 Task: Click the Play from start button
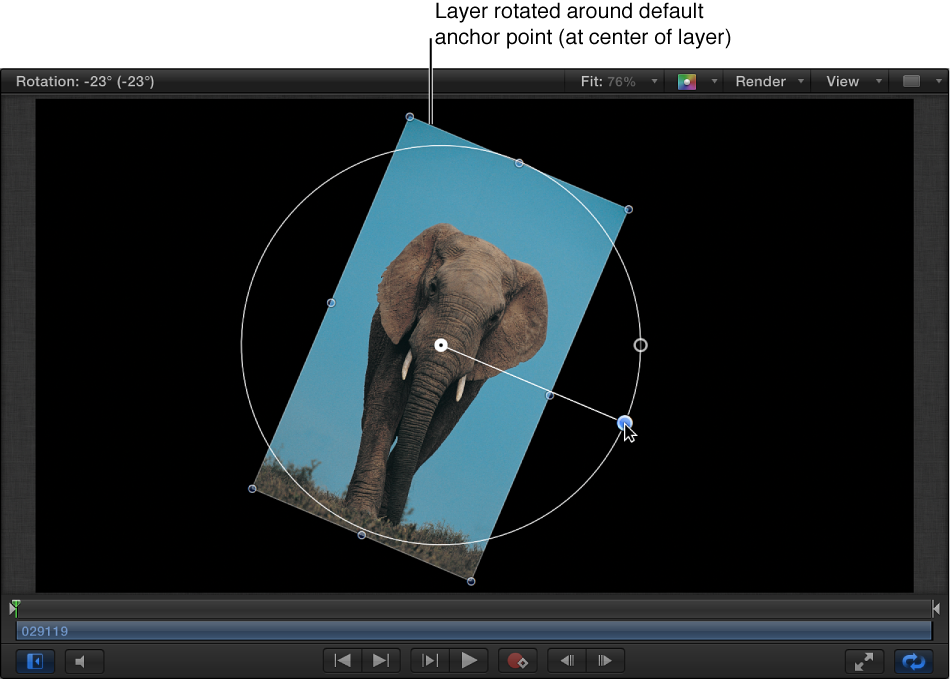[x=430, y=660]
